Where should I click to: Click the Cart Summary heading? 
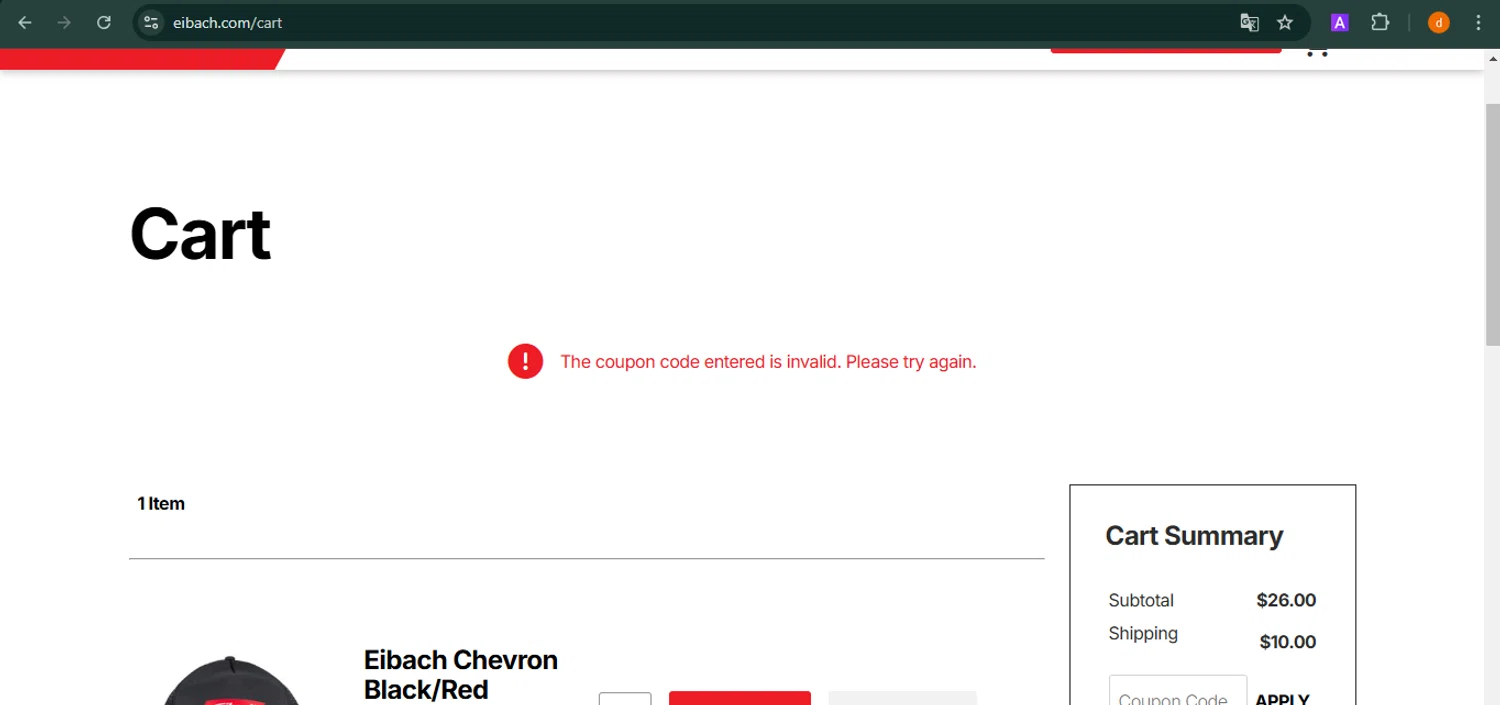click(1194, 536)
